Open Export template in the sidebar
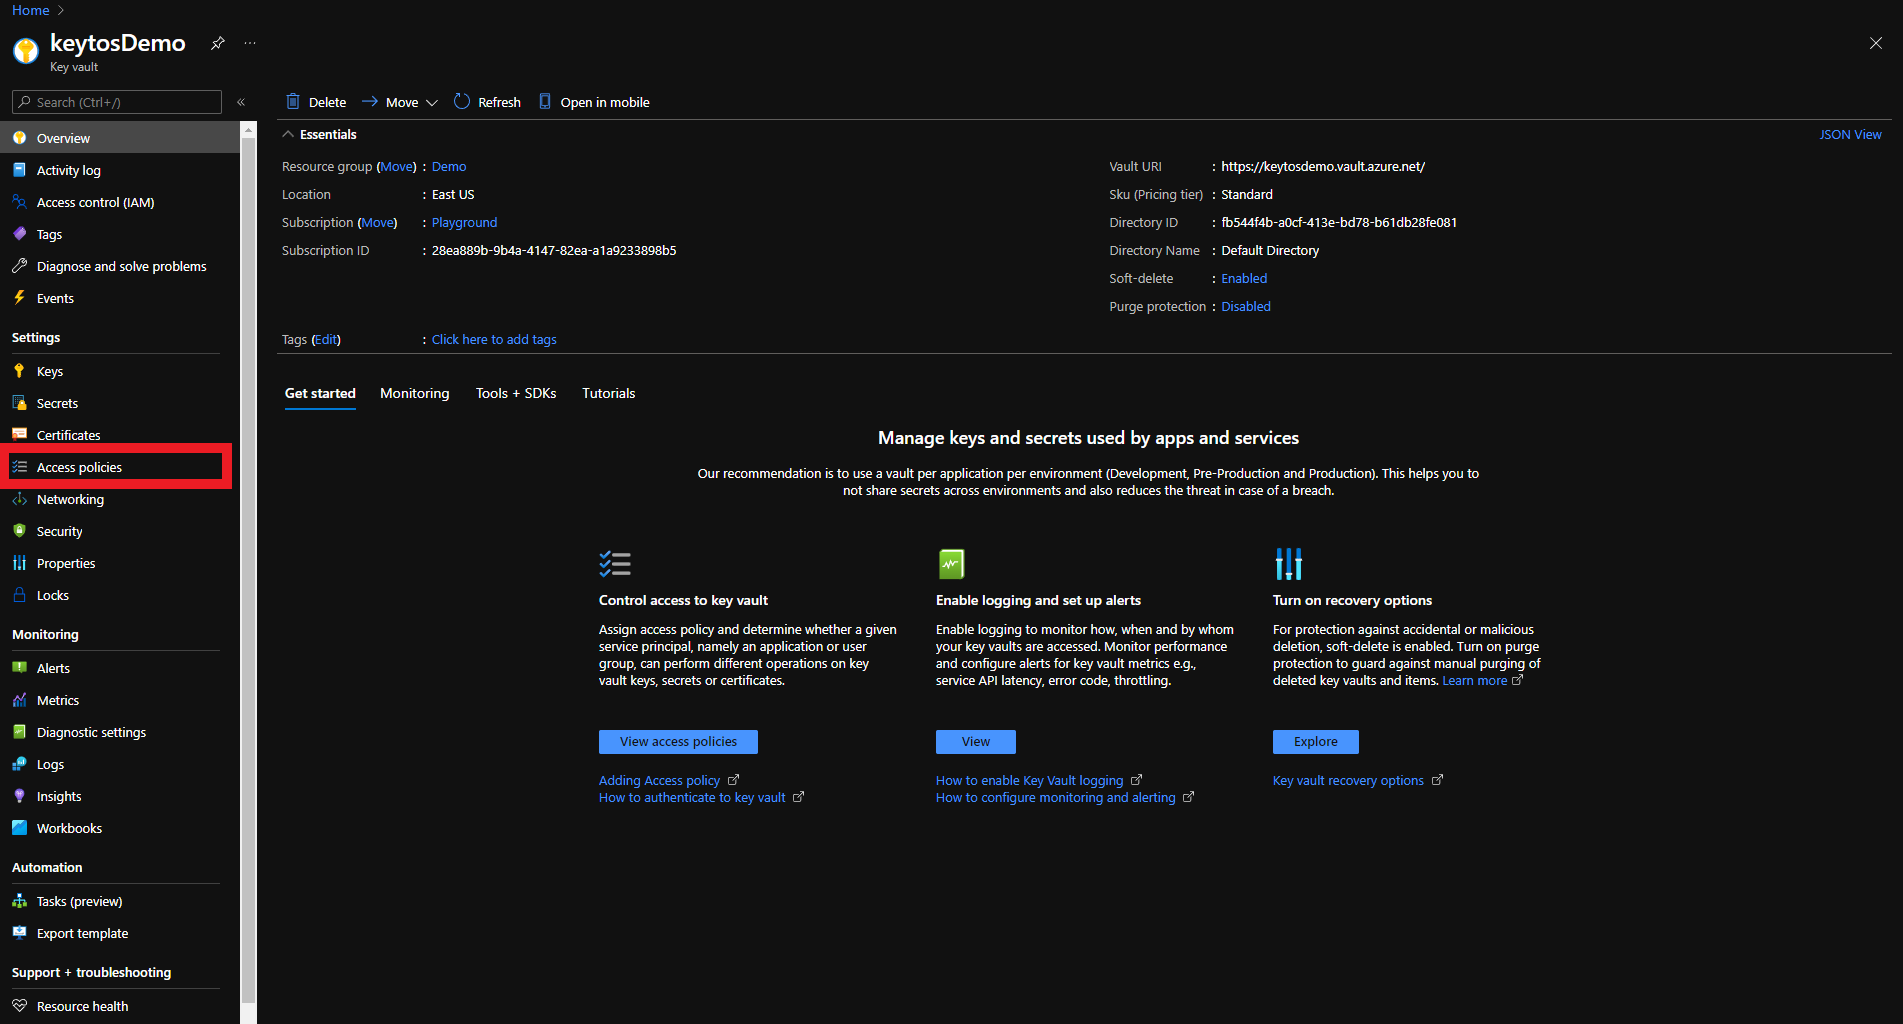 [120, 933]
